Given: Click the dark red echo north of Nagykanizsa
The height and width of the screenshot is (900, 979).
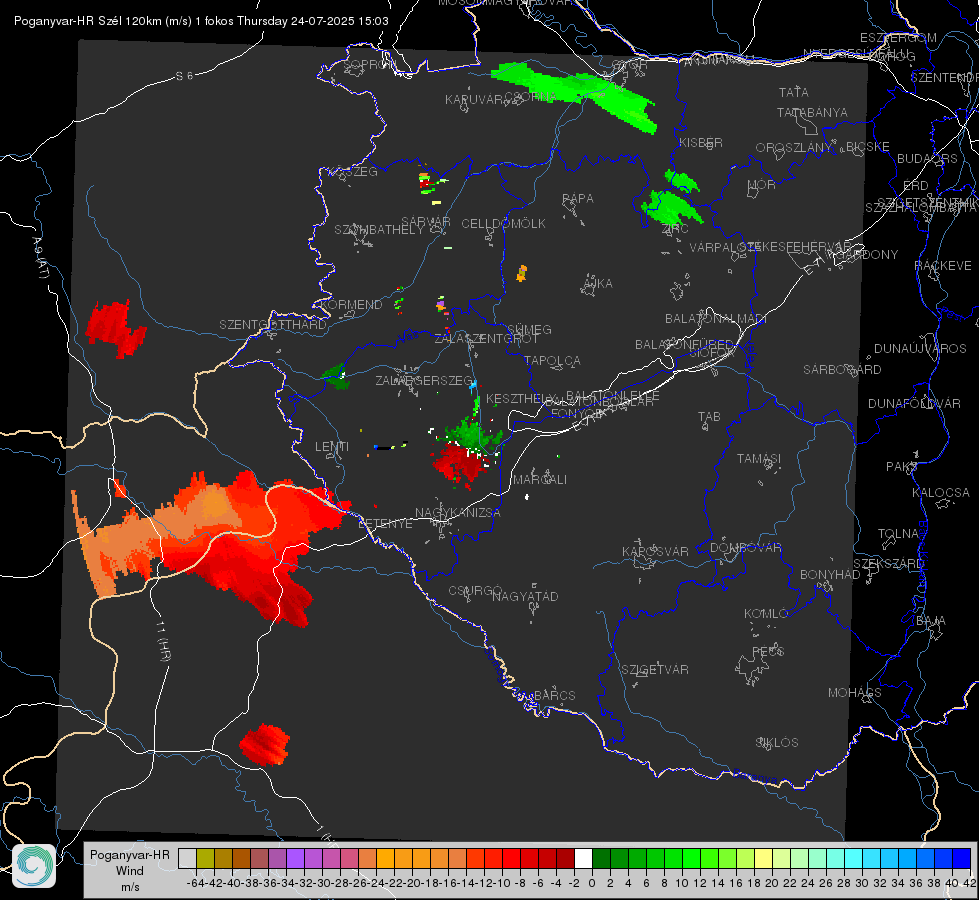Looking at the screenshot, I should pyautogui.click(x=461, y=464).
